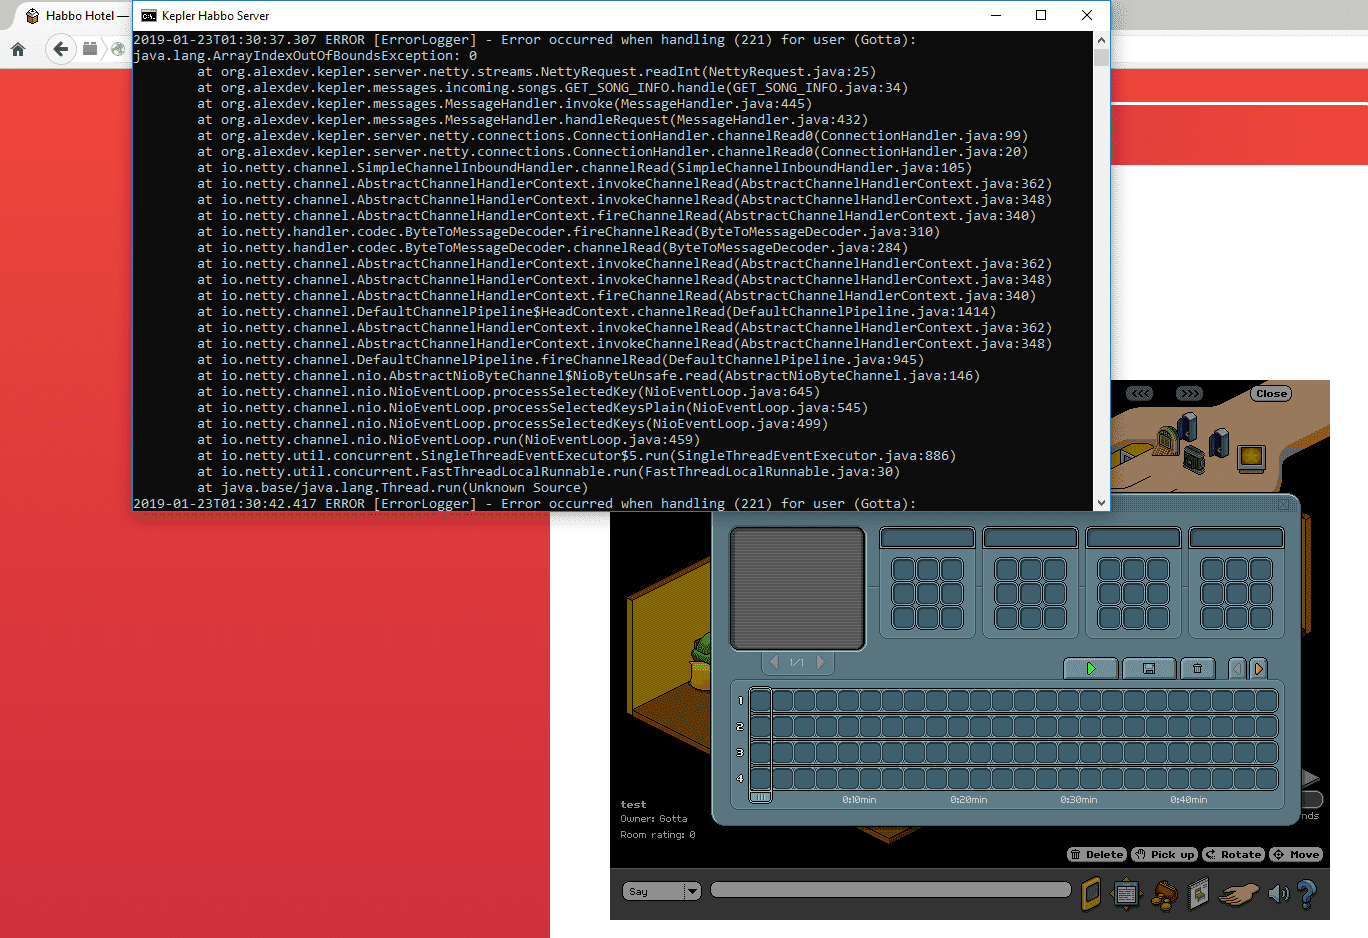The height and width of the screenshot is (938, 1368).
Task: Click the GET_SONG_INFO.handle stack trace line
Action: click(x=552, y=88)
